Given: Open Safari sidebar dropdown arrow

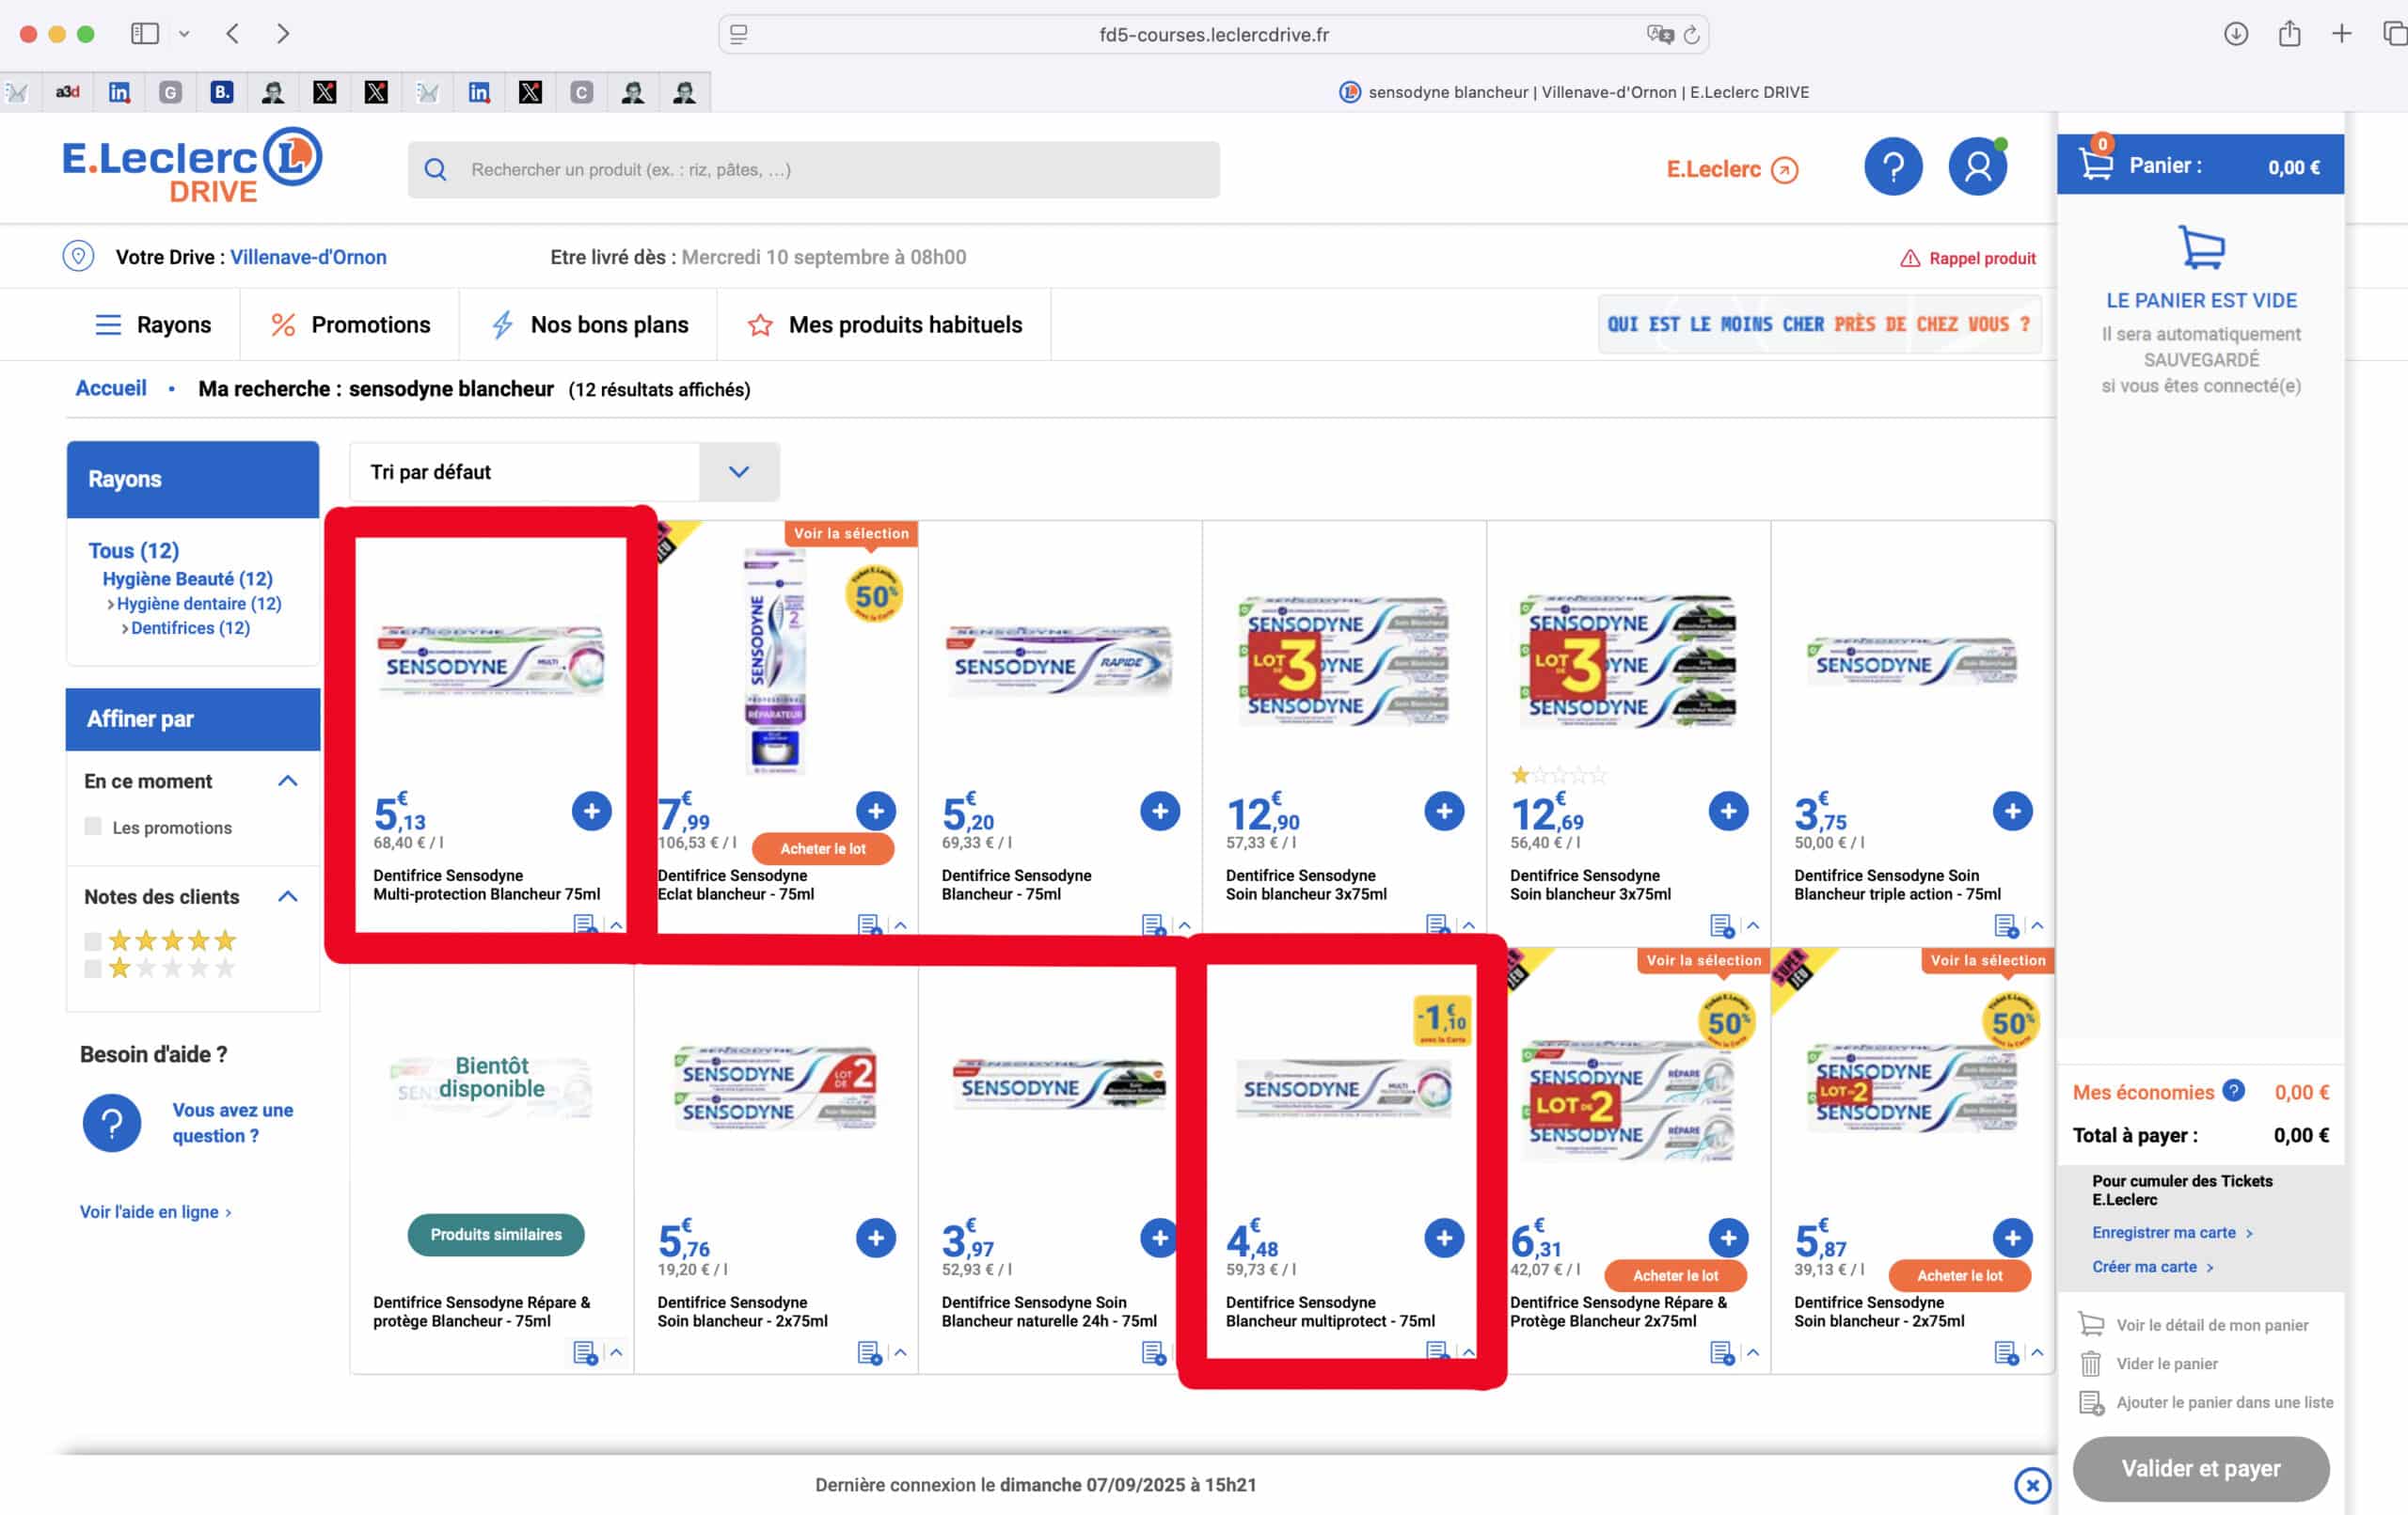Looking at the screenshot, I should tap(184, 34).
